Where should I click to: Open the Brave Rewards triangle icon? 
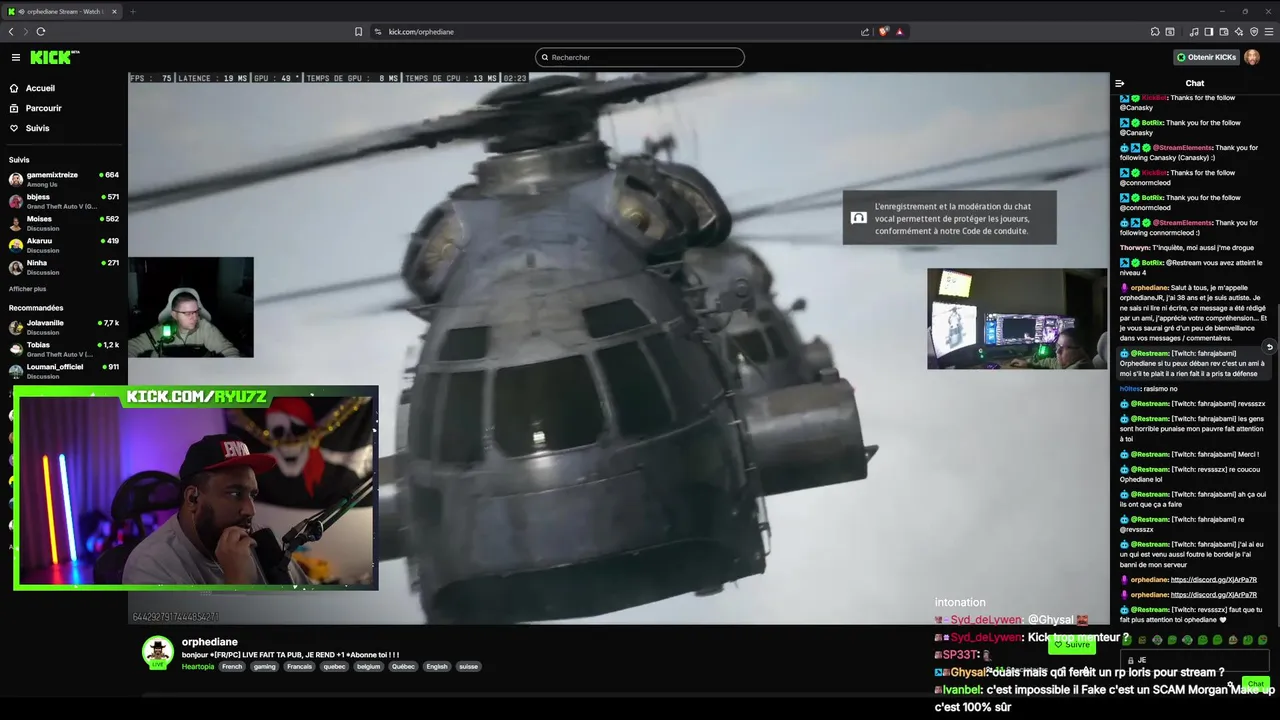point(900,31)
